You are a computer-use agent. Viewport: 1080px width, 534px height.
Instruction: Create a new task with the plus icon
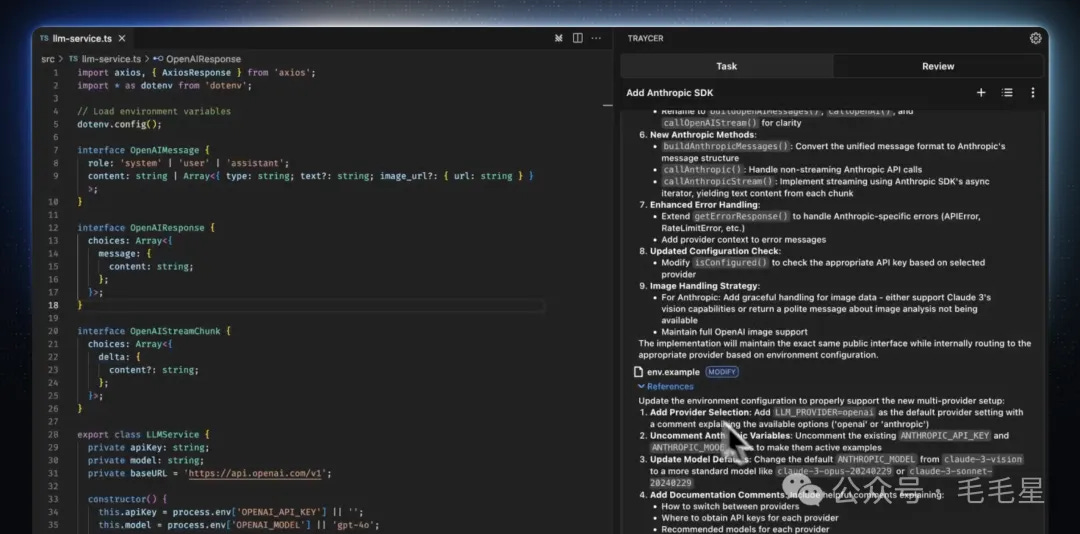(981, 92)
